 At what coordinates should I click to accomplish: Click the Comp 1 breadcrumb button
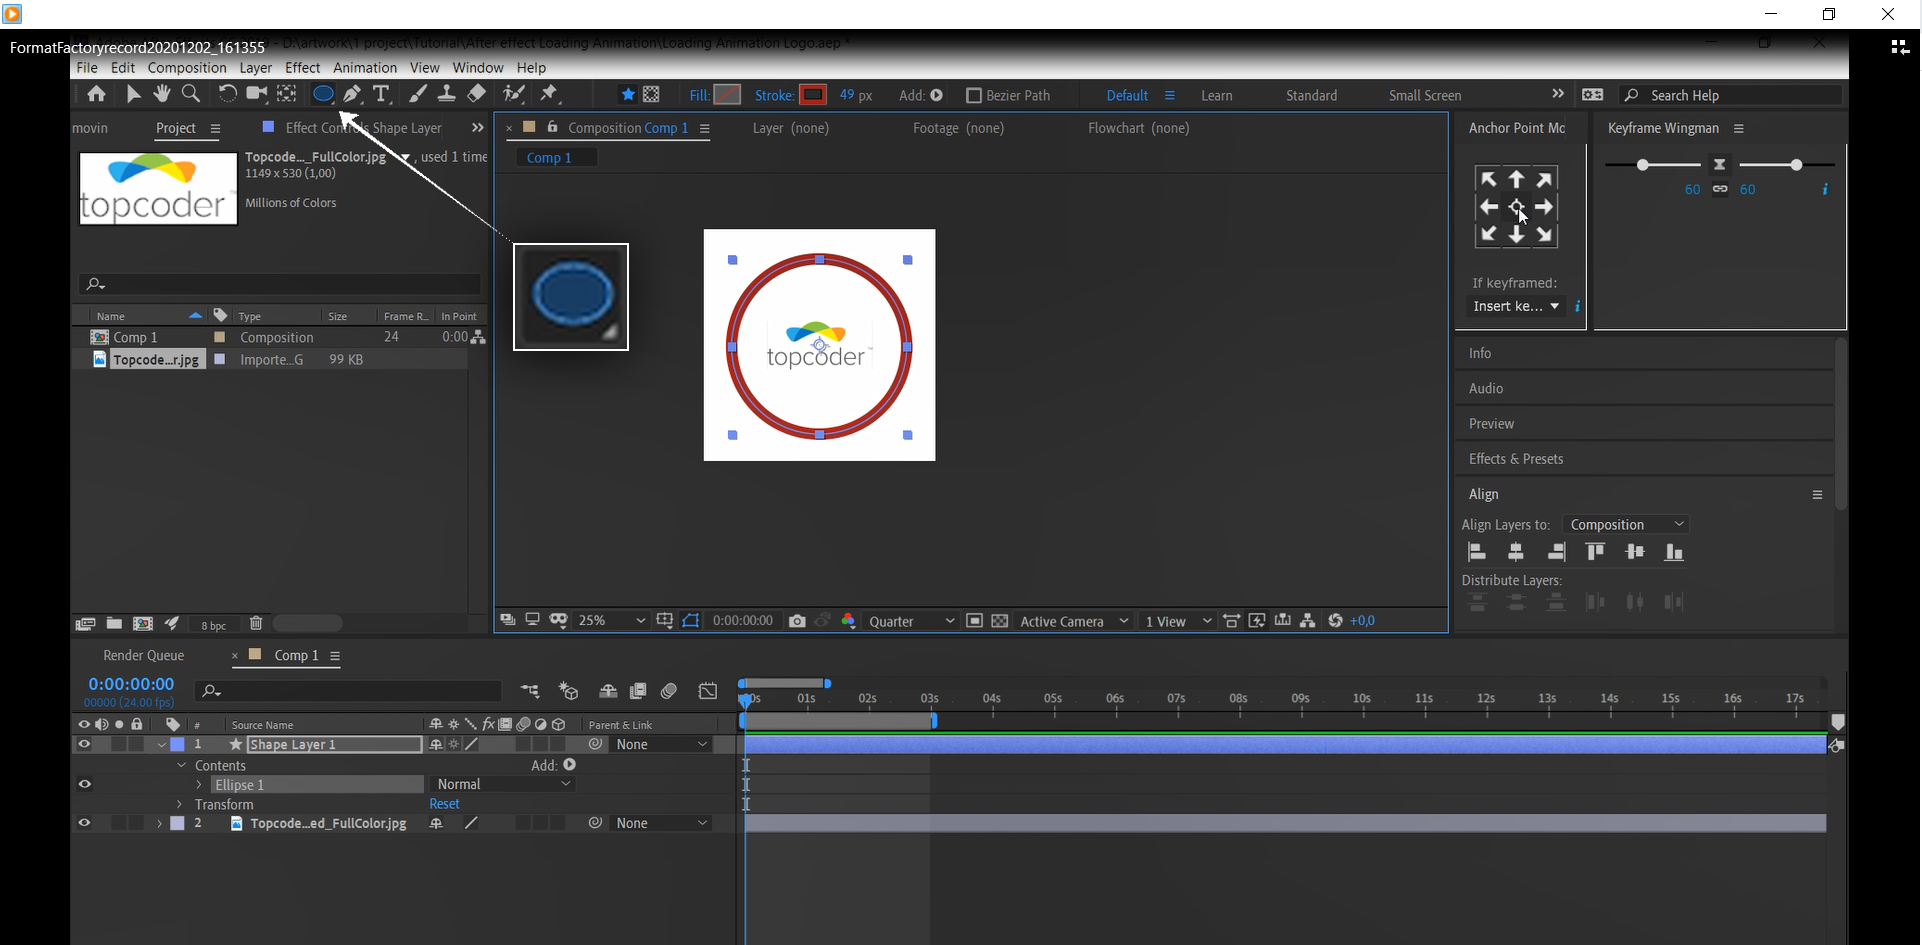(556, 157)
